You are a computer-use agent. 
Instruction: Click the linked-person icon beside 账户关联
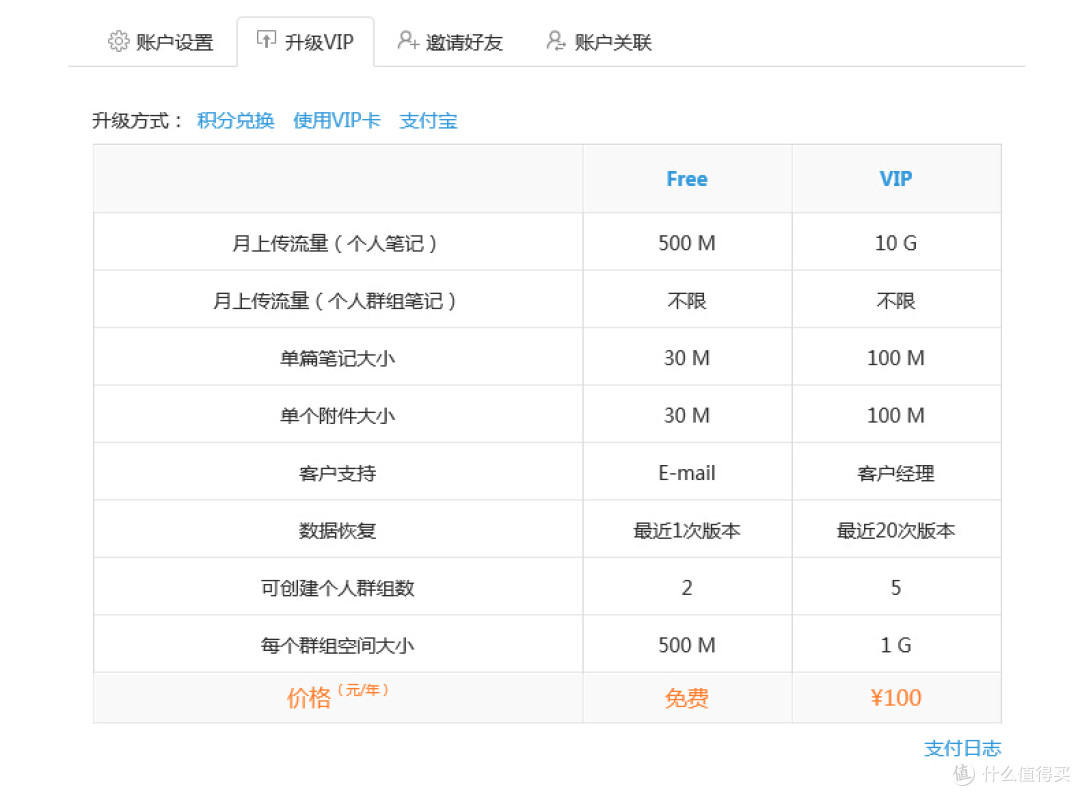[556, 40]
